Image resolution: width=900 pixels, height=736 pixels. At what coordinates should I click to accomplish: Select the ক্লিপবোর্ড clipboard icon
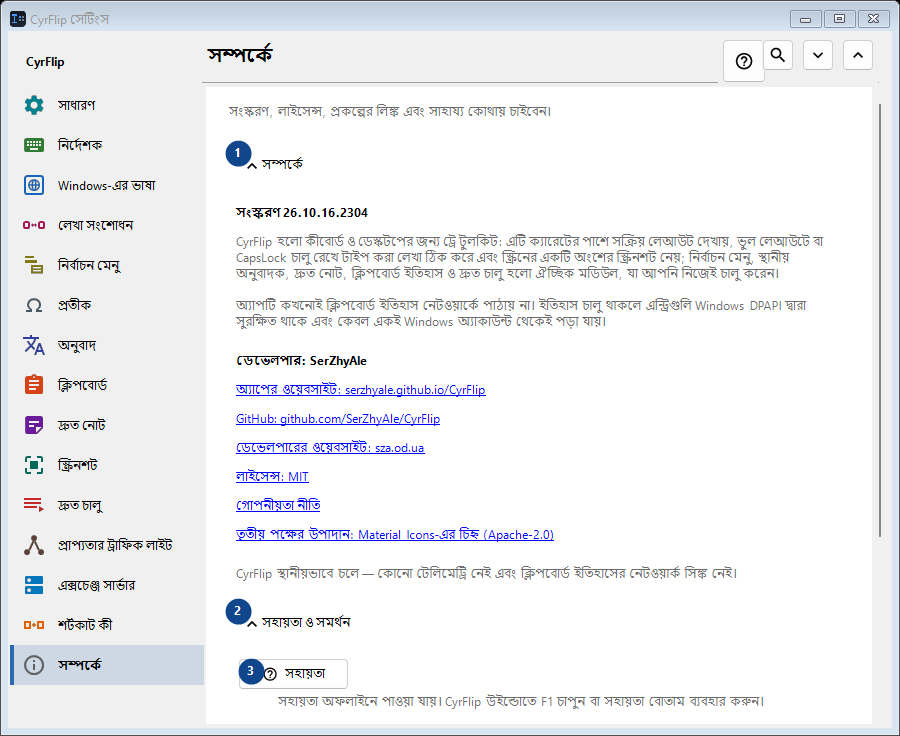34,385
